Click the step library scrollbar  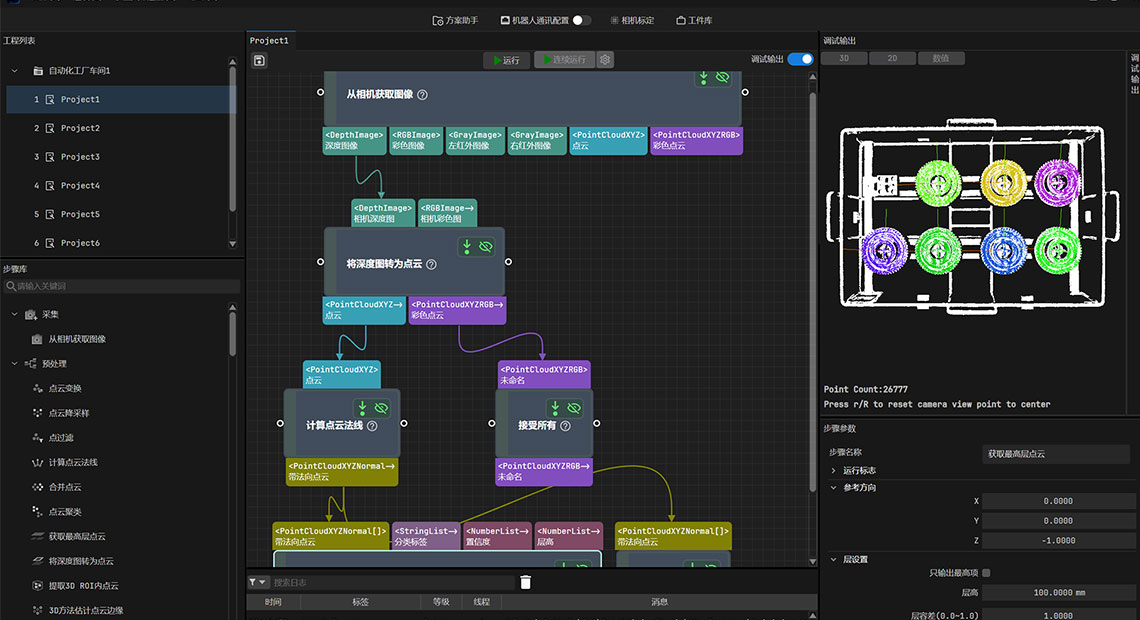(x=233, y=334)
